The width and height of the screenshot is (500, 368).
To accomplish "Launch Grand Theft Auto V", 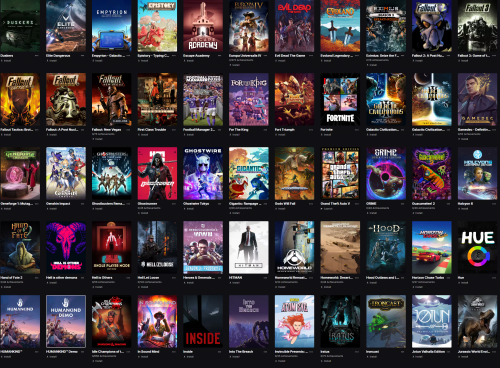I will point(327,209).
